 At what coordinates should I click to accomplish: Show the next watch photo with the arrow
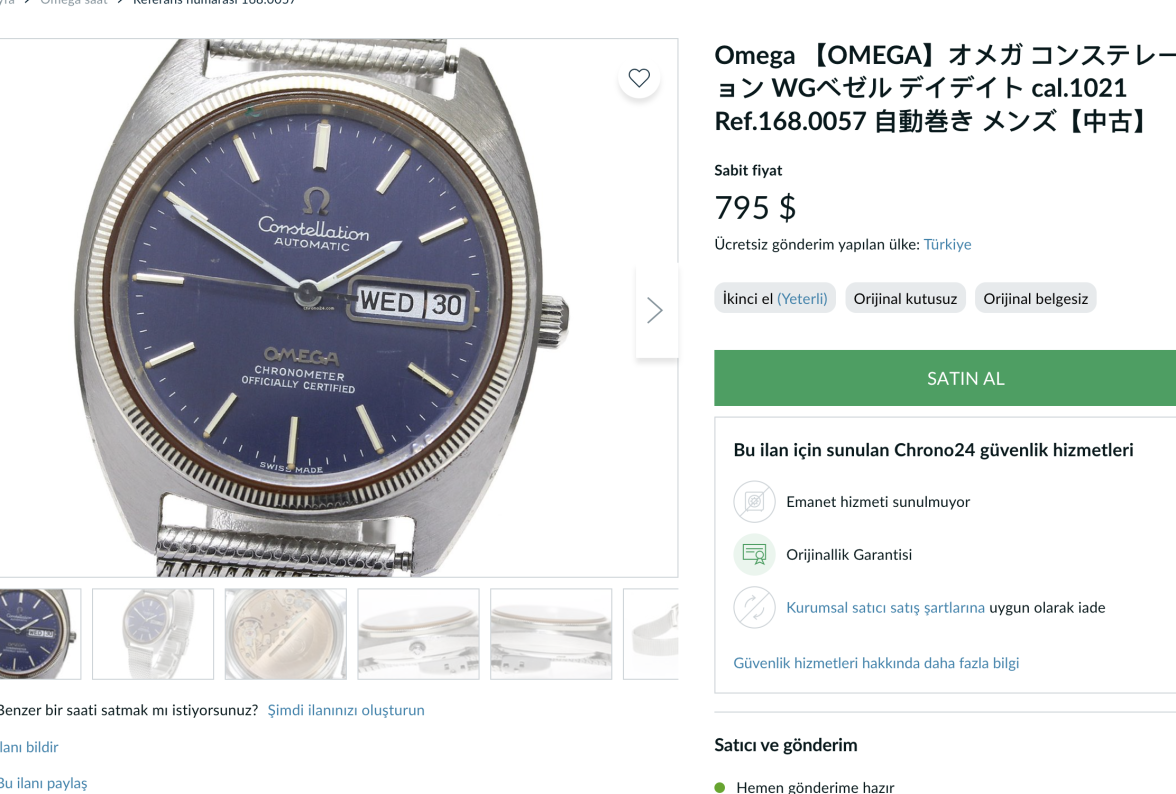coord(655,310)
